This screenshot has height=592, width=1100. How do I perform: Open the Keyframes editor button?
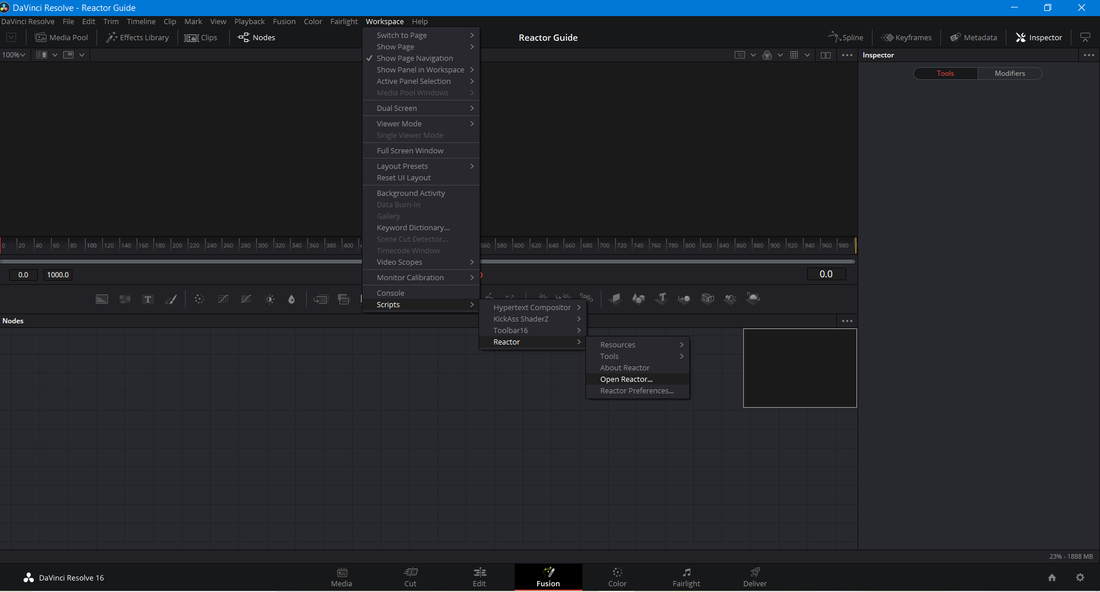906,37
